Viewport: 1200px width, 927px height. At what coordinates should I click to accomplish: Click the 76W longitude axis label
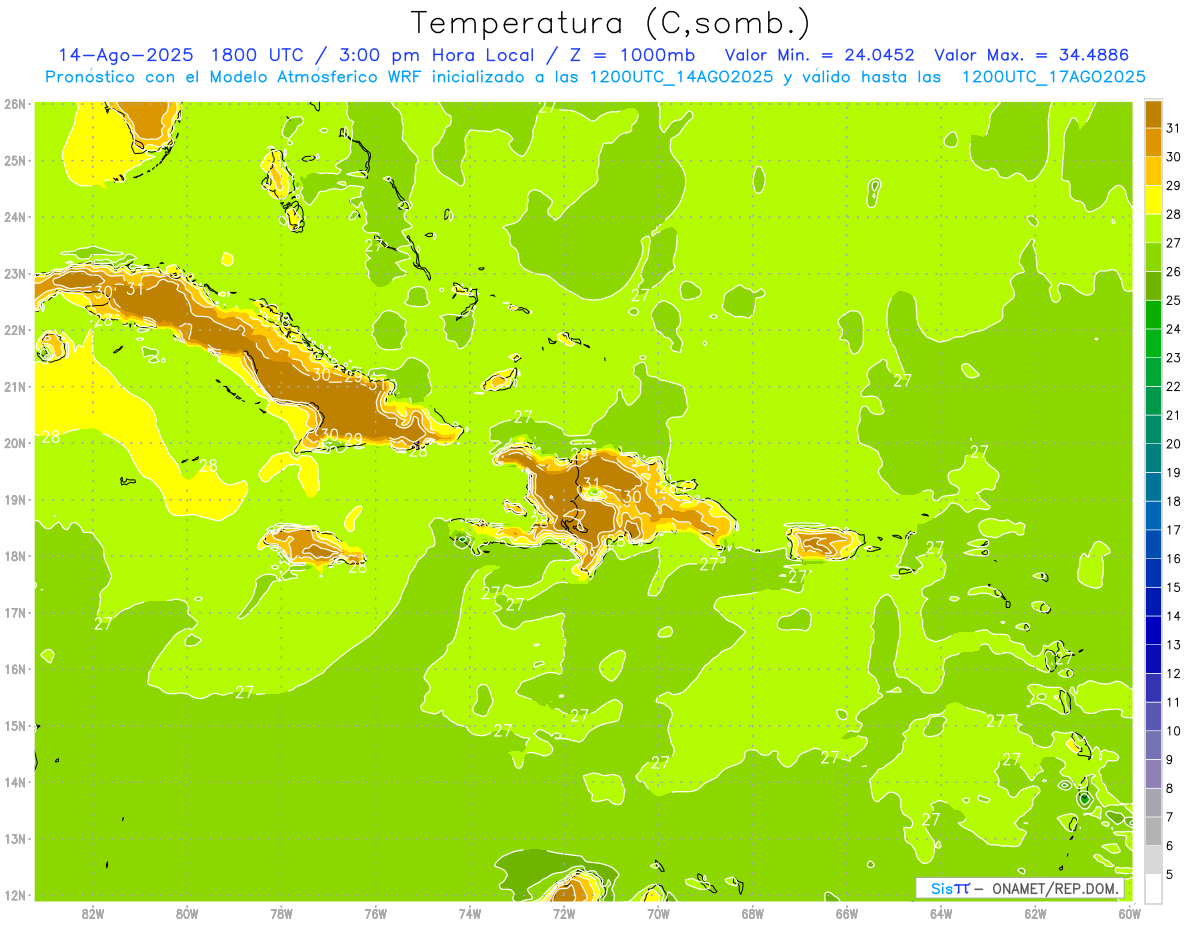pyautogui.click(x=375, y=913)
